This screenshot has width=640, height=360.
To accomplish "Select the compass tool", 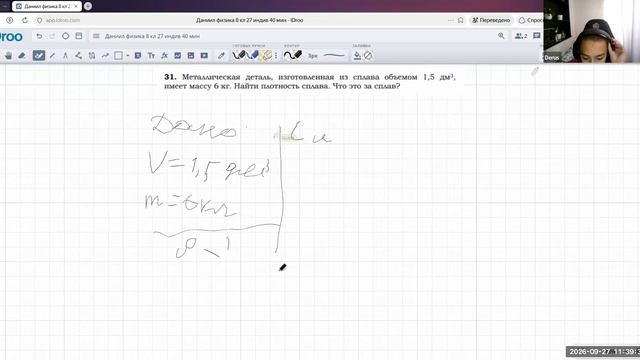I will (x=65, y=56).
